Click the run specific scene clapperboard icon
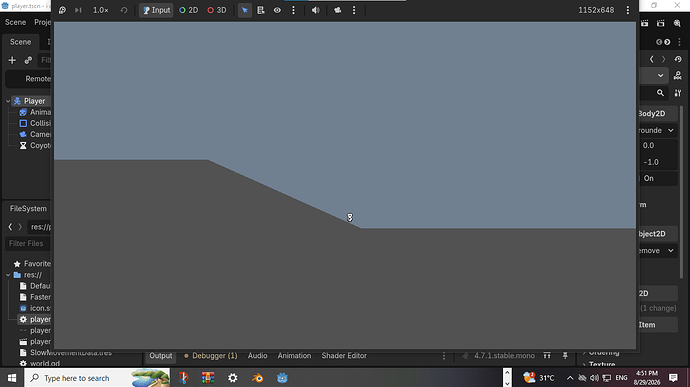The width and height of the screenshot is (690, 387). 661,23
